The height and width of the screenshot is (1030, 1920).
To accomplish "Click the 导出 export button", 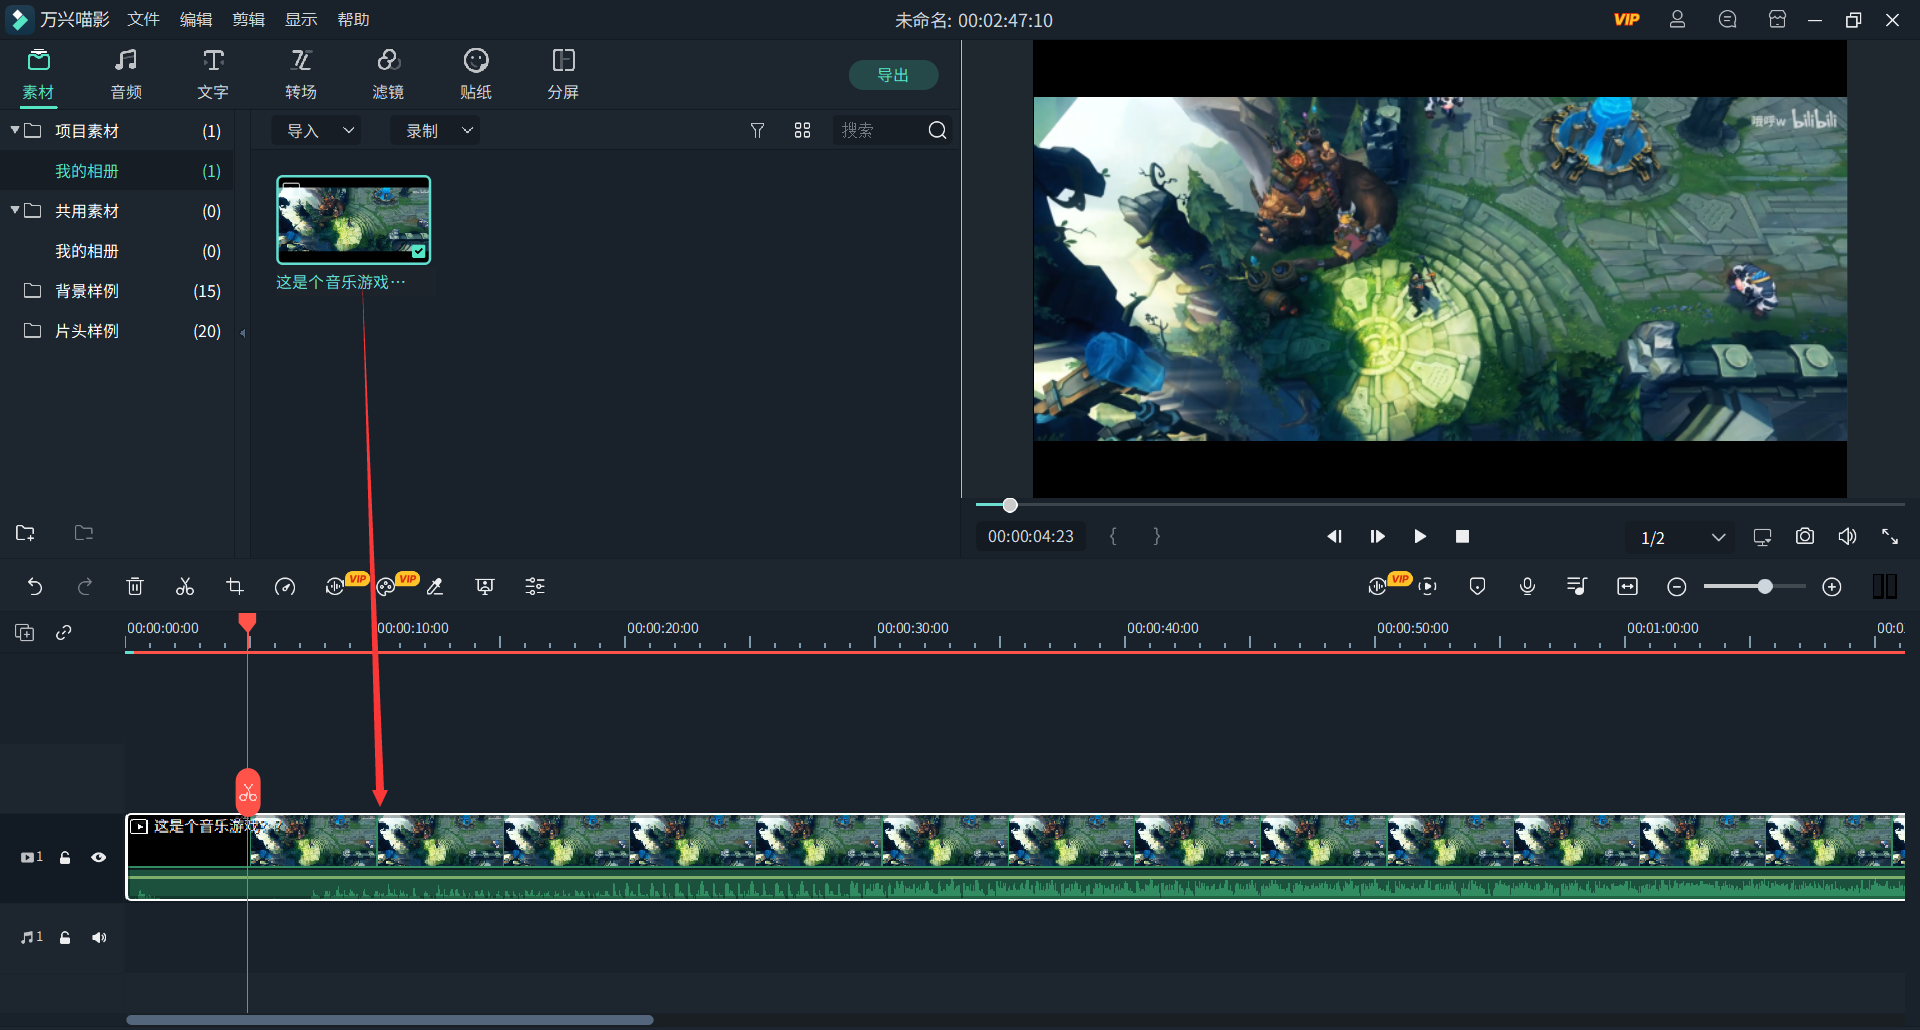I will click(x=893, y=75).
